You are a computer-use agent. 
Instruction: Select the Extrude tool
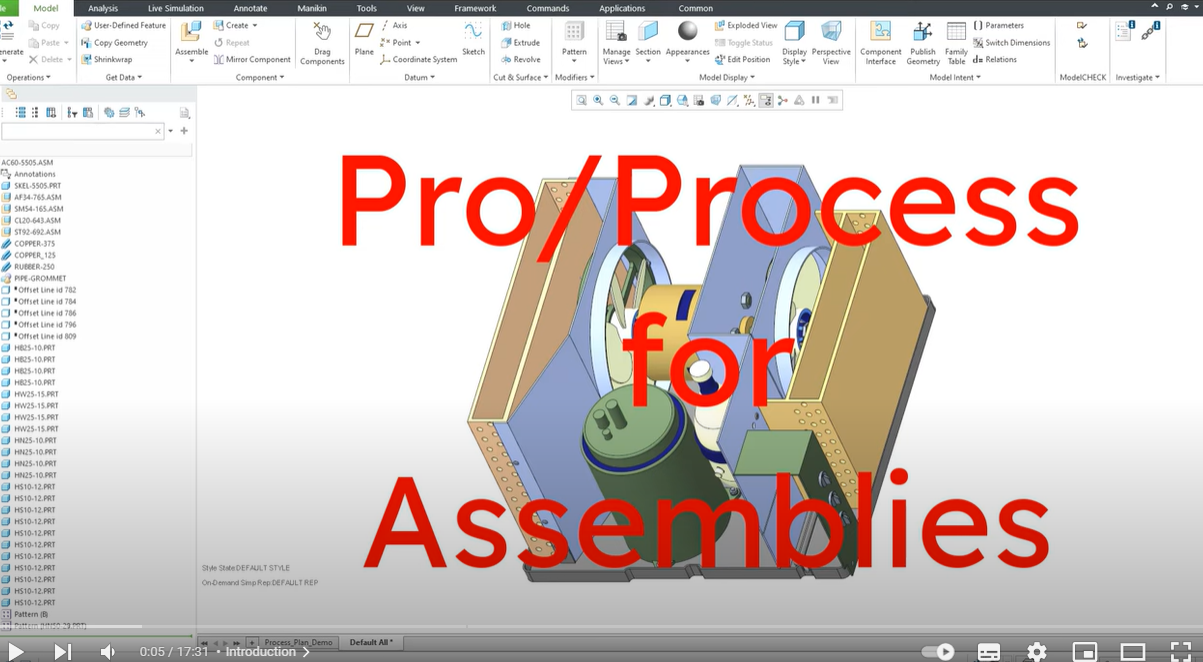(520, 42)
